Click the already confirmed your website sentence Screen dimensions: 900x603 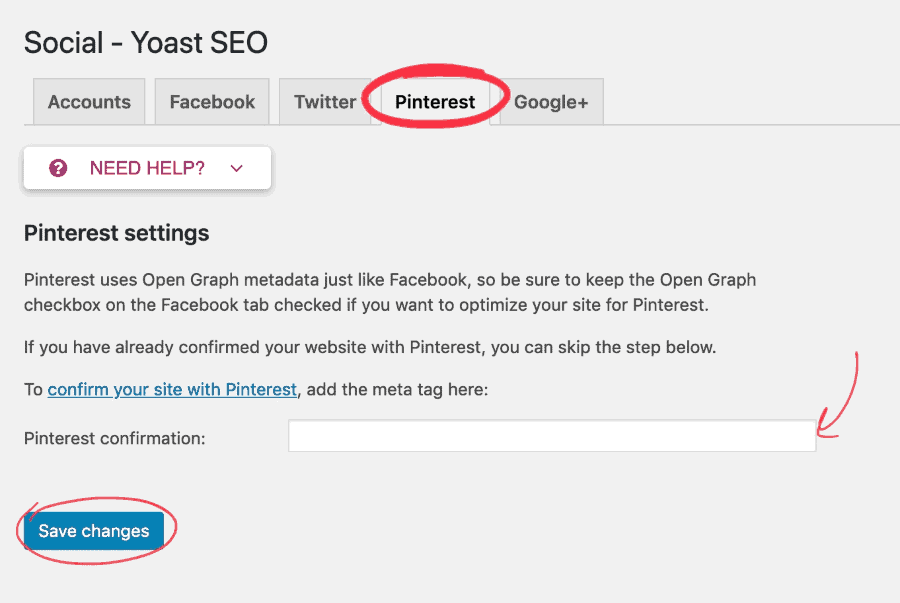click(x=370, y=347)
